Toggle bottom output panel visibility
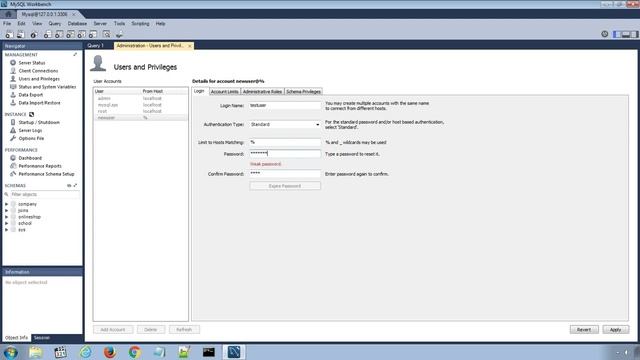The height and width of the screenshot is (360, 640). coord(626,34)
